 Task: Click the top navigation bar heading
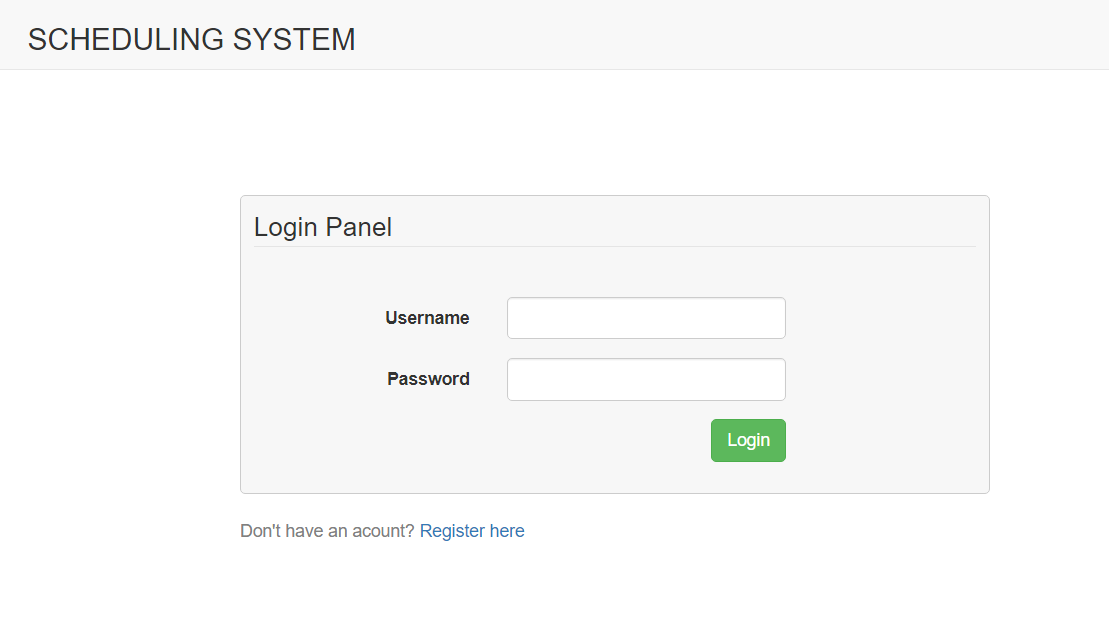(x=191, y=39)
